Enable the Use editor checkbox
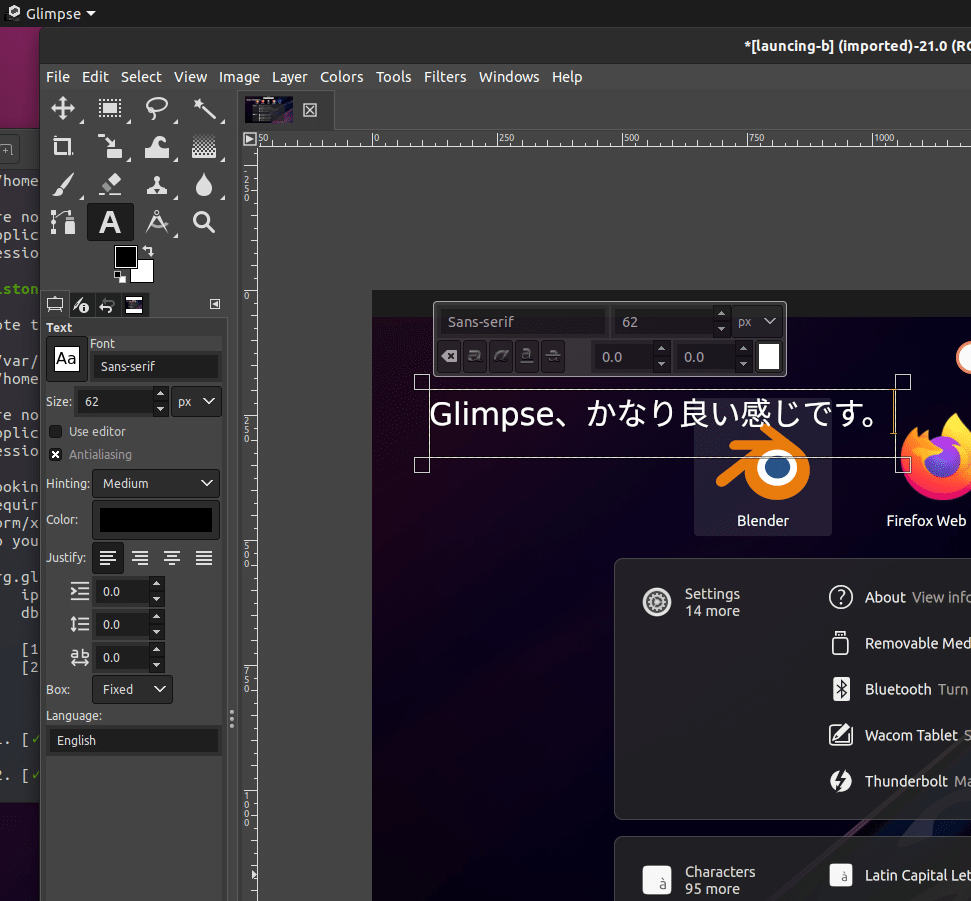The width and height of the screenshot is (971, 901). (57, 431)
